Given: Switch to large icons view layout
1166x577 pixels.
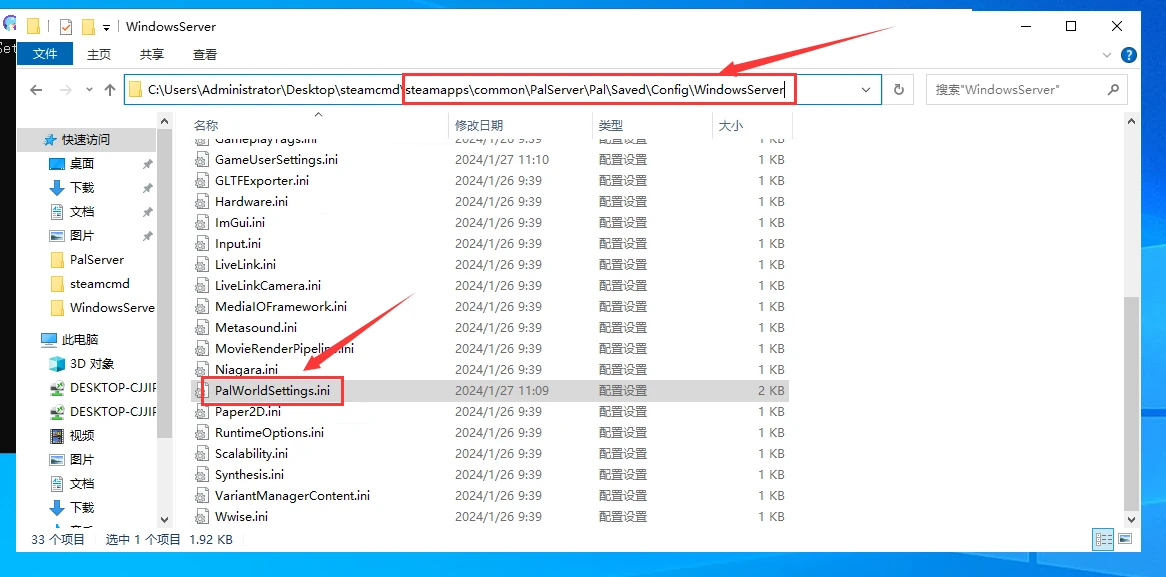Looking at the screenshot, I should point(1125,539).
